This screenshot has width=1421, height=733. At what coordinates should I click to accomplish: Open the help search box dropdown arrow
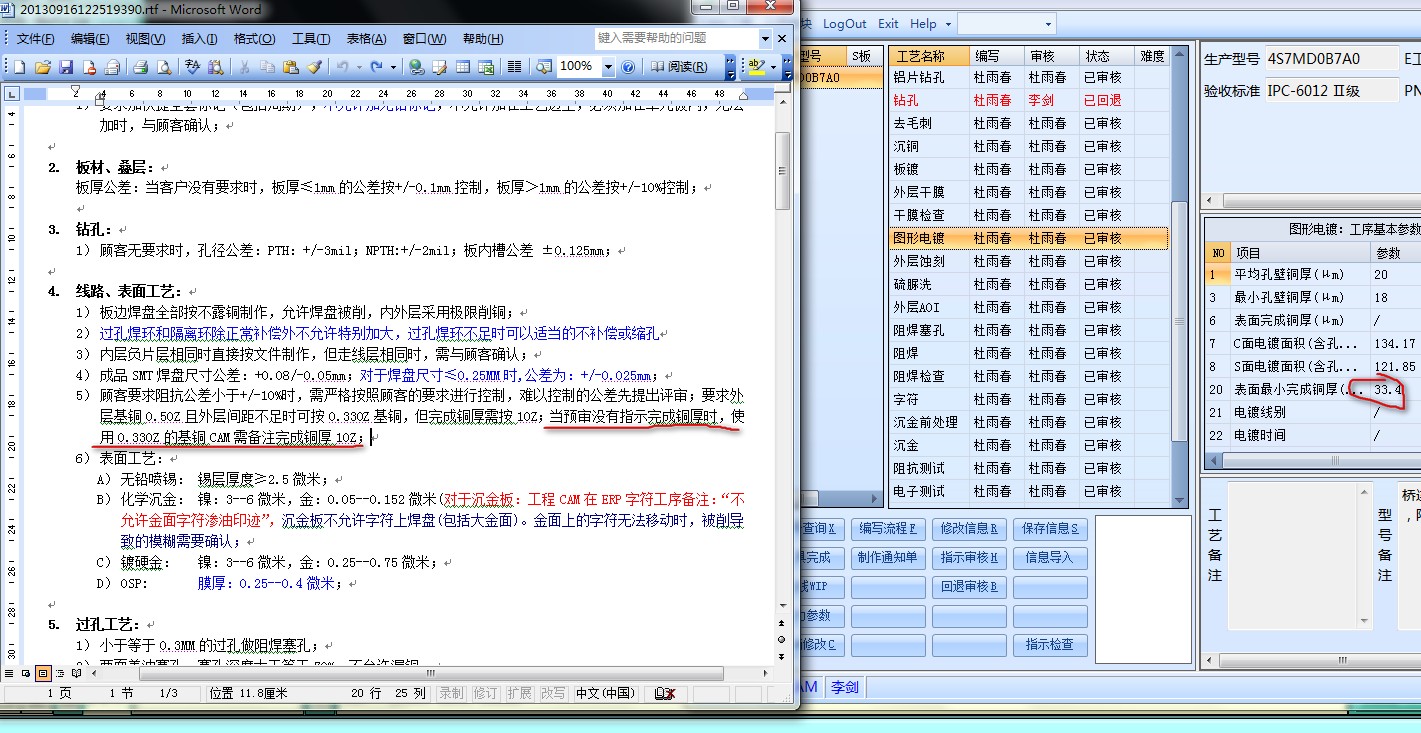(x=766, y=38)
